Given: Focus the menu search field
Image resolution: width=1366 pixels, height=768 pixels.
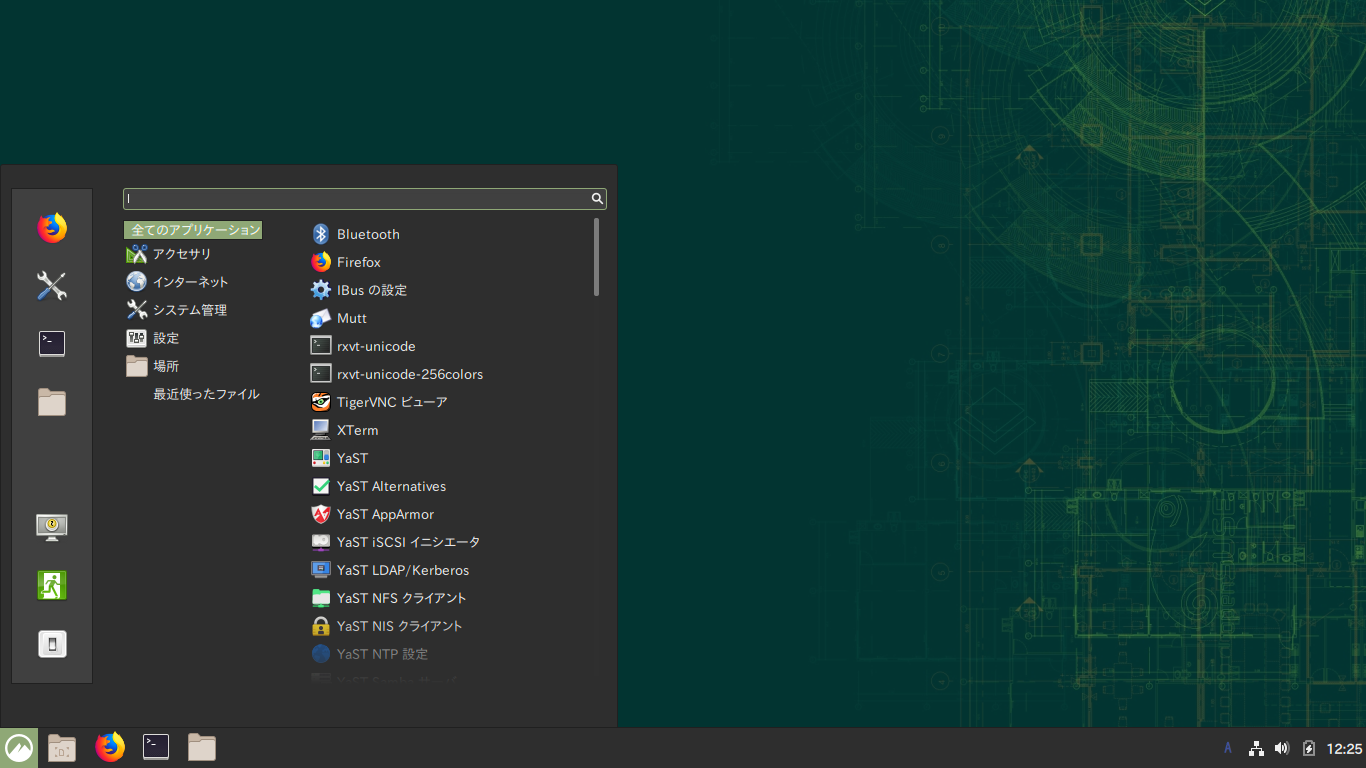Looking at the screenshot, I should [x=365, y=199].
